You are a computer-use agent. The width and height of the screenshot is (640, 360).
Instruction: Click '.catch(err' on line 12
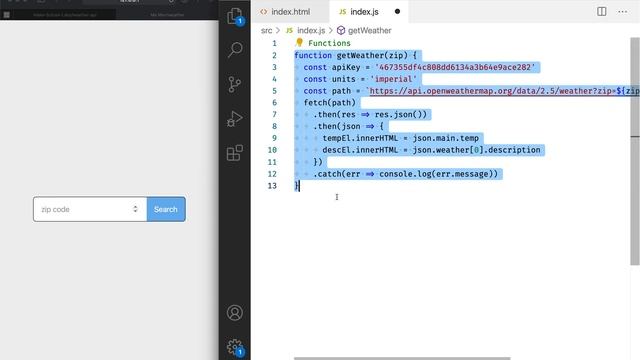(337, 174)
